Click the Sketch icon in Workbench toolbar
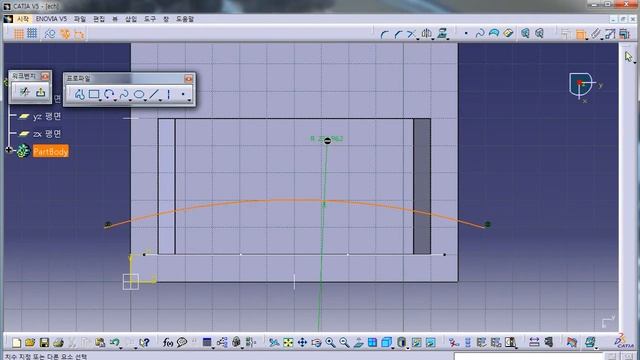Viewport: 640px width, 360px height. [25, 92]
